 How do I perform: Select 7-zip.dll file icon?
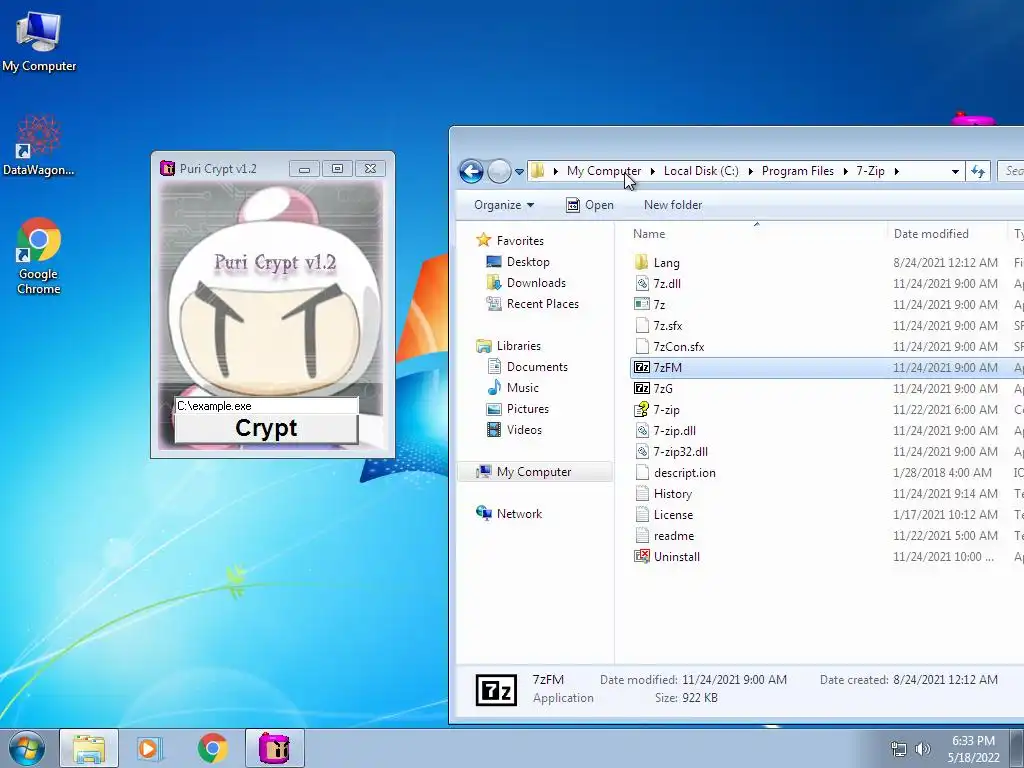click(642, 430)
